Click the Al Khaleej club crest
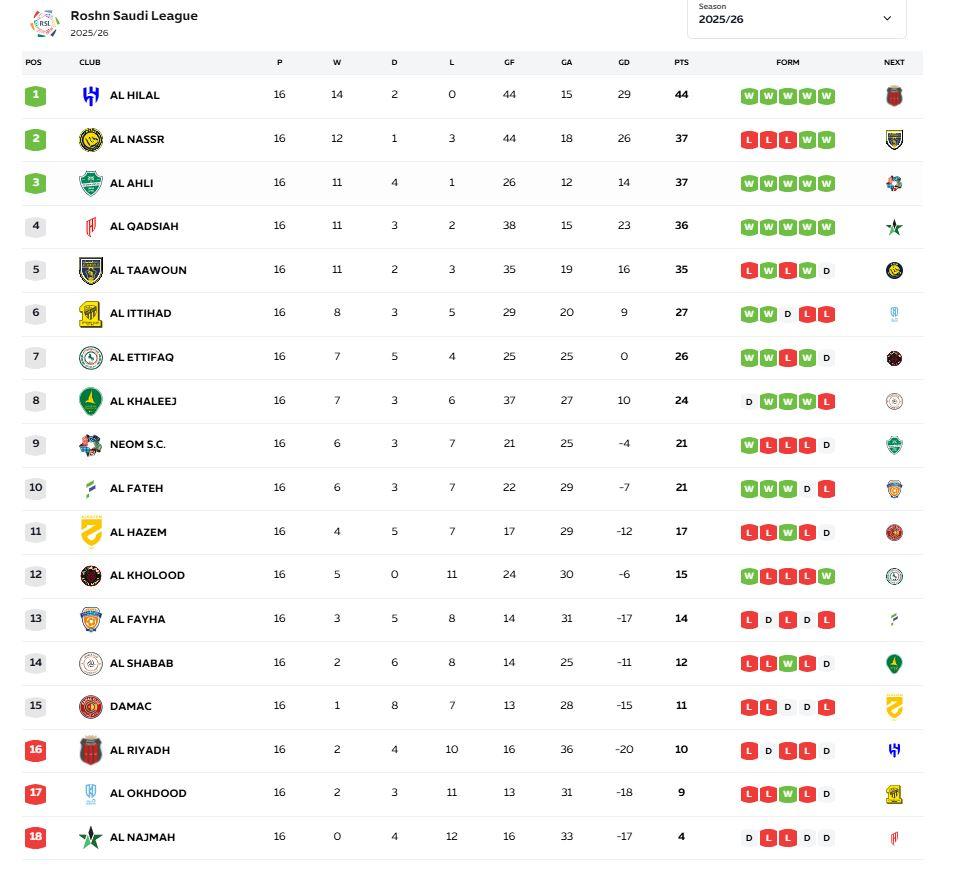 (x=88, y=401)
